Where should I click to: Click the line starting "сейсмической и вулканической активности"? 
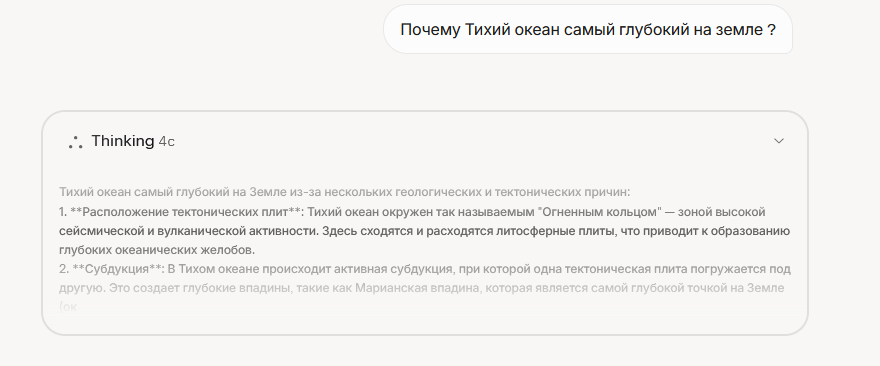point(424,231)
